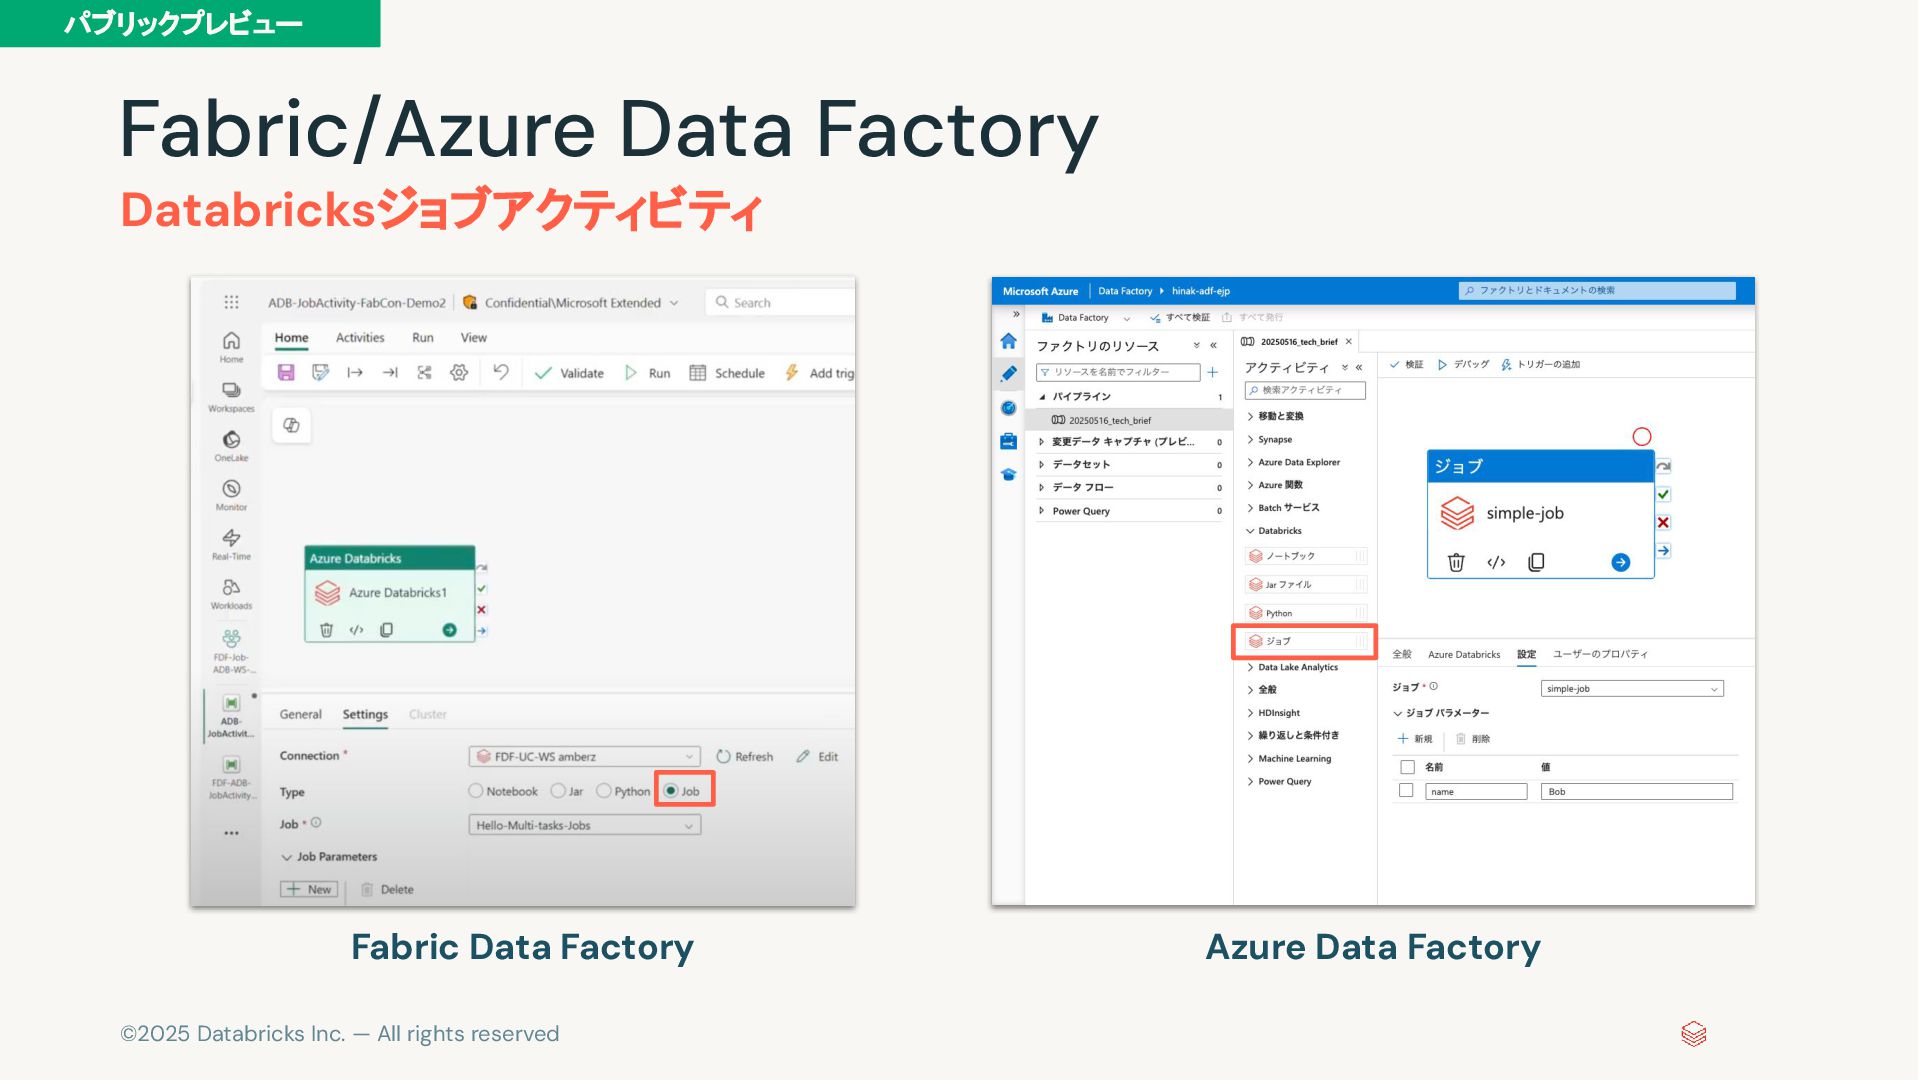This screenshot has height=1080, width=1918.
Task: Click the Search box in Fabric header
Action: [780, 303]
